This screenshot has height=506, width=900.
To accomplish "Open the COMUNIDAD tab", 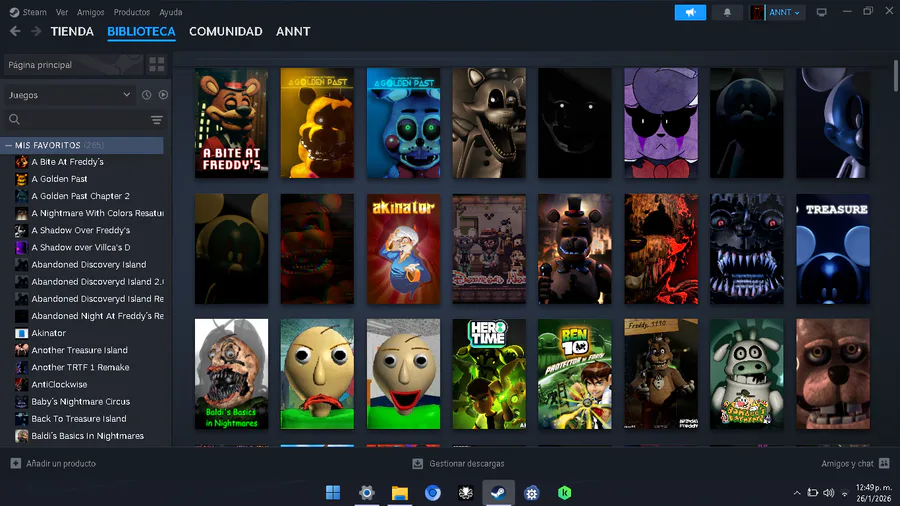I will 226,32.
